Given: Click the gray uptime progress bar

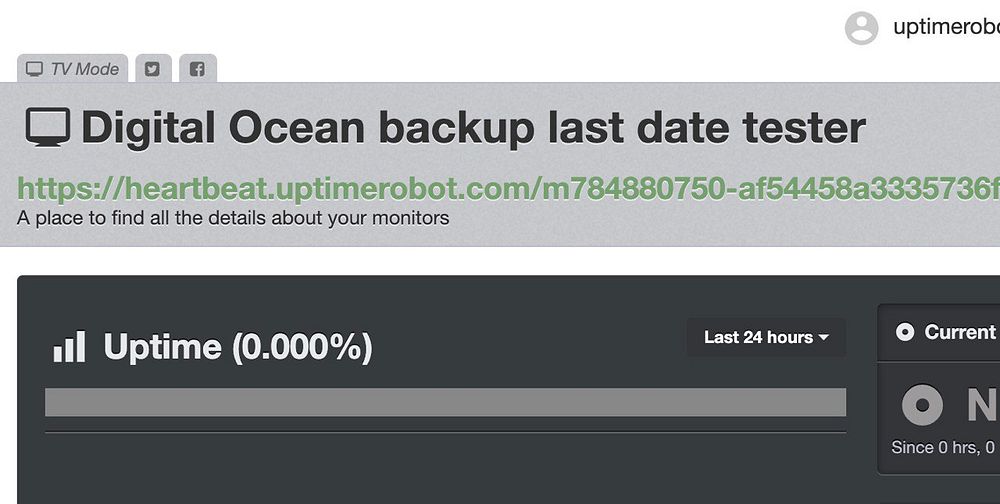Looking at the screenshot, I should (445, 402).
